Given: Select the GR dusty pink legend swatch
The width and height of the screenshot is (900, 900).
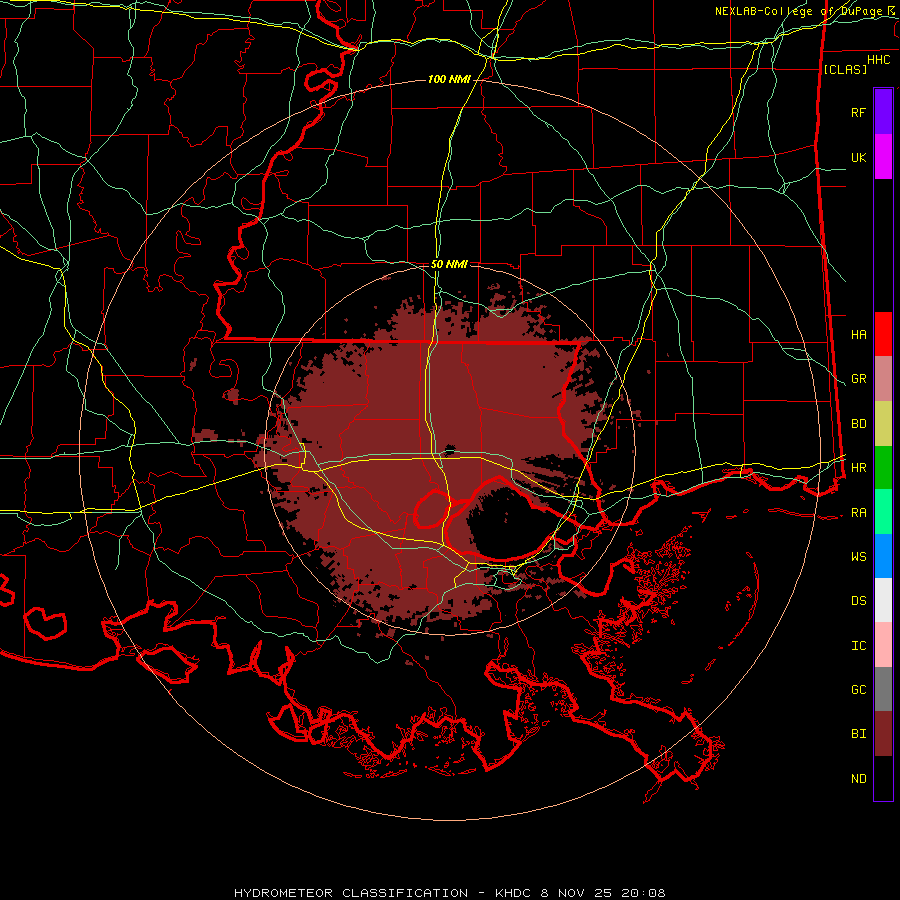Looking at the screenshot, I should [883, 378].
